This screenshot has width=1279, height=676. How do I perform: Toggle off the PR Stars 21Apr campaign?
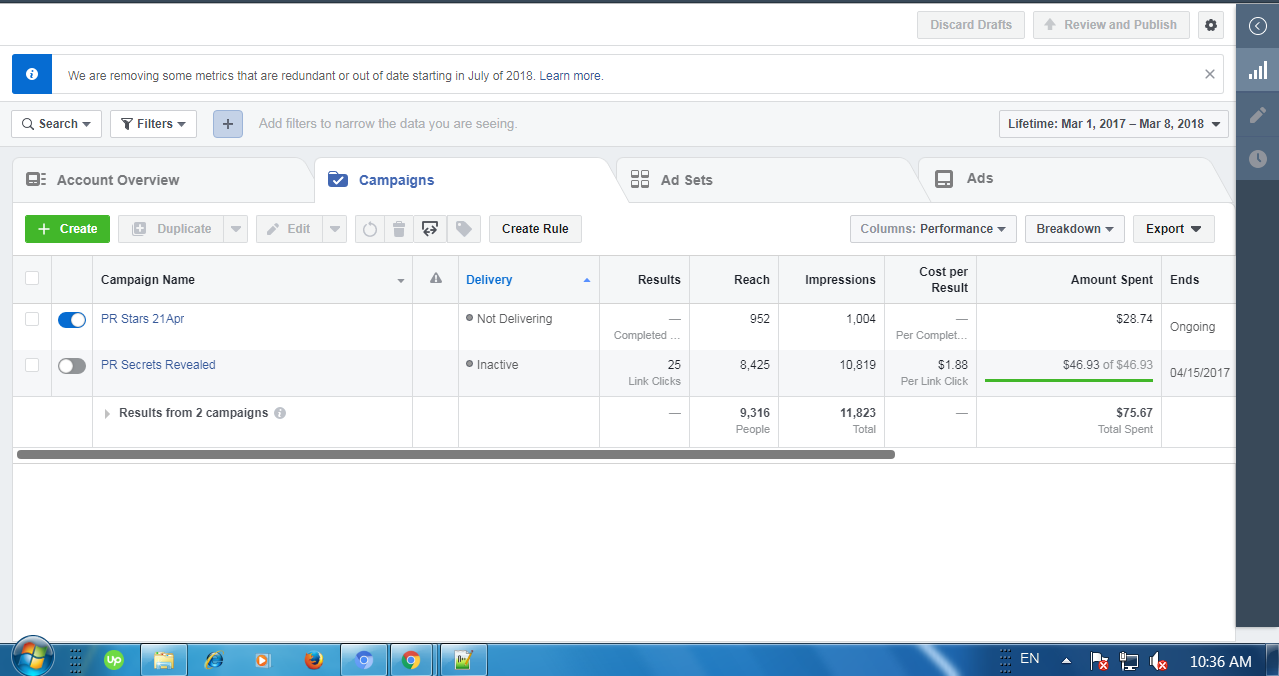[72, 320]
